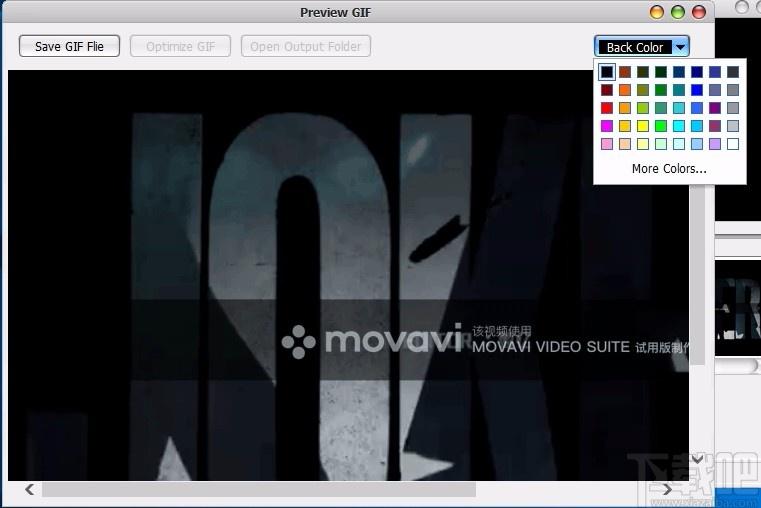Select the bright lime green swatch

click(x=661, y=126)
